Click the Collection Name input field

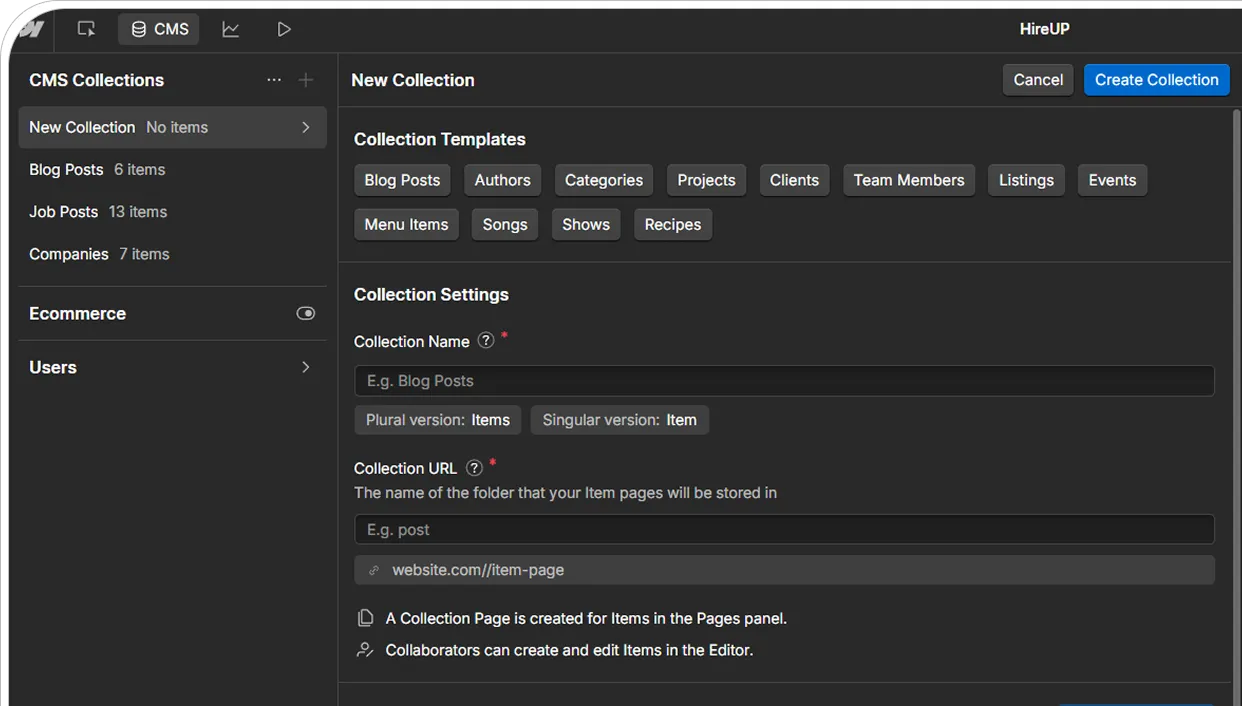click(784, 380)
